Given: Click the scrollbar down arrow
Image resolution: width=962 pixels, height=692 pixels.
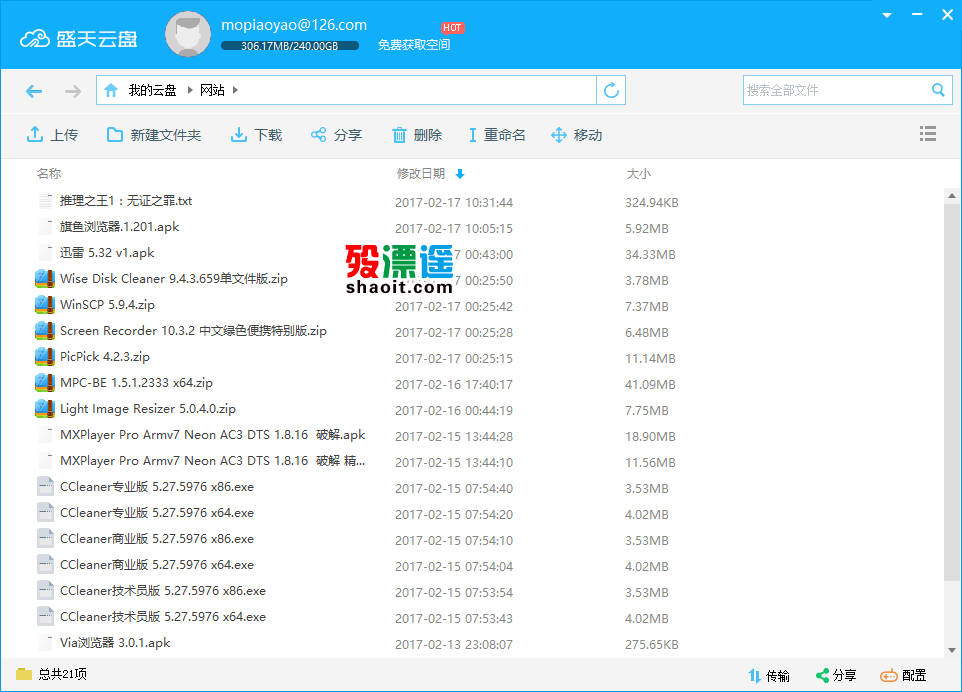Looking at the screenshot, I should (952, 650).
